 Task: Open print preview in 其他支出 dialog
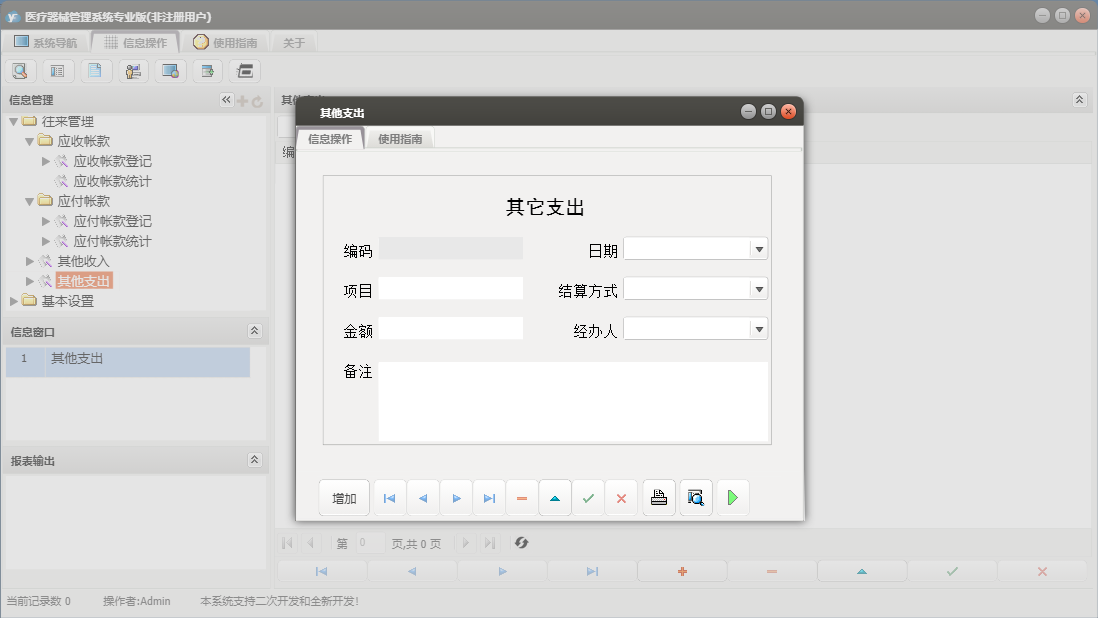point(695,497)
